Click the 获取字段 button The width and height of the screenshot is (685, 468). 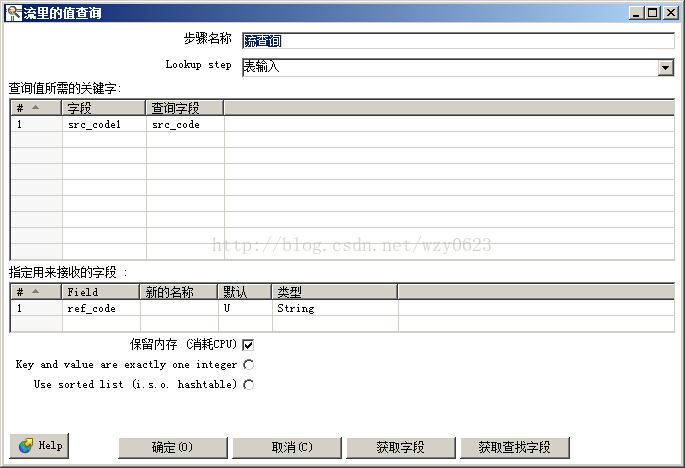401,447
